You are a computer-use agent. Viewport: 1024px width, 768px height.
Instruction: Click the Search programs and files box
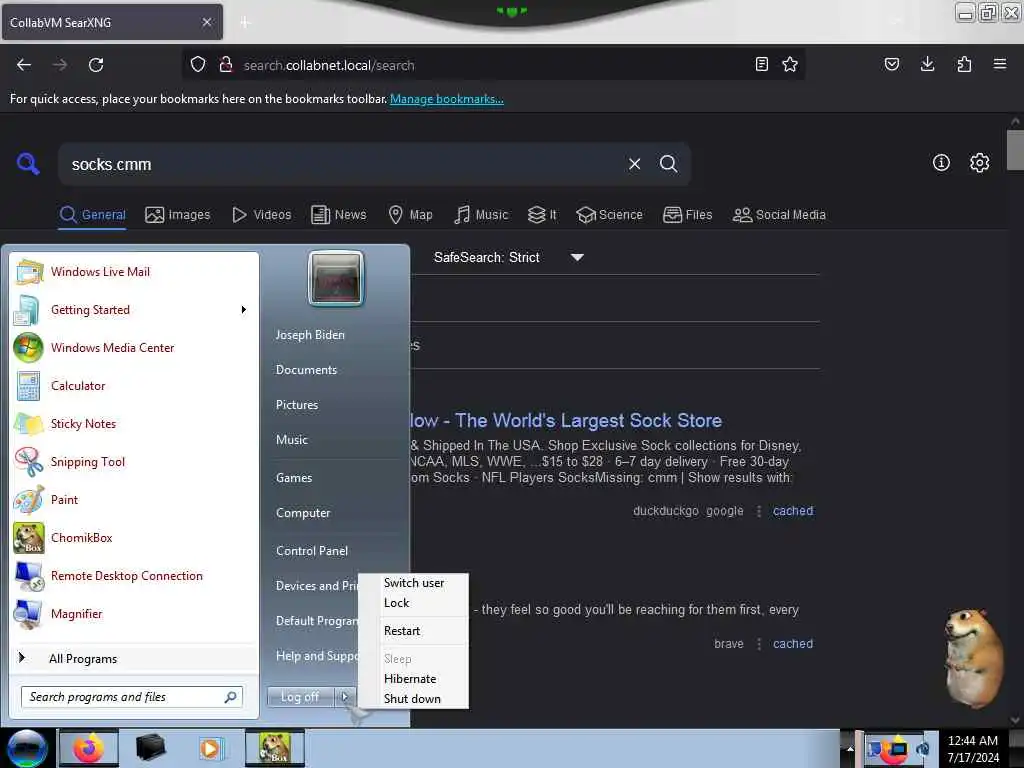click(132, 697)
